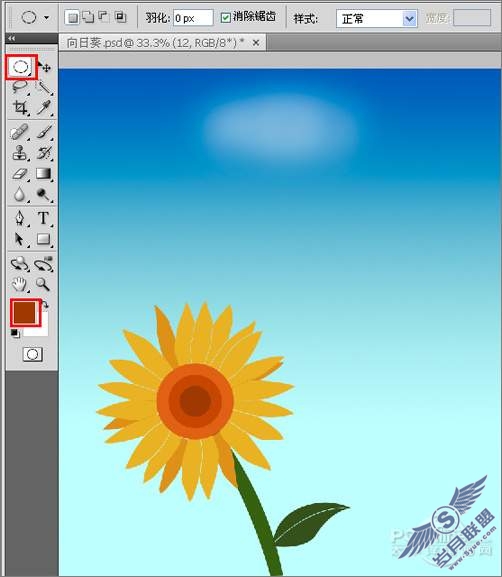This screenshot has height=577, width=502.
Task: Pick the Crop tool
Action: (x=20, y=107)
